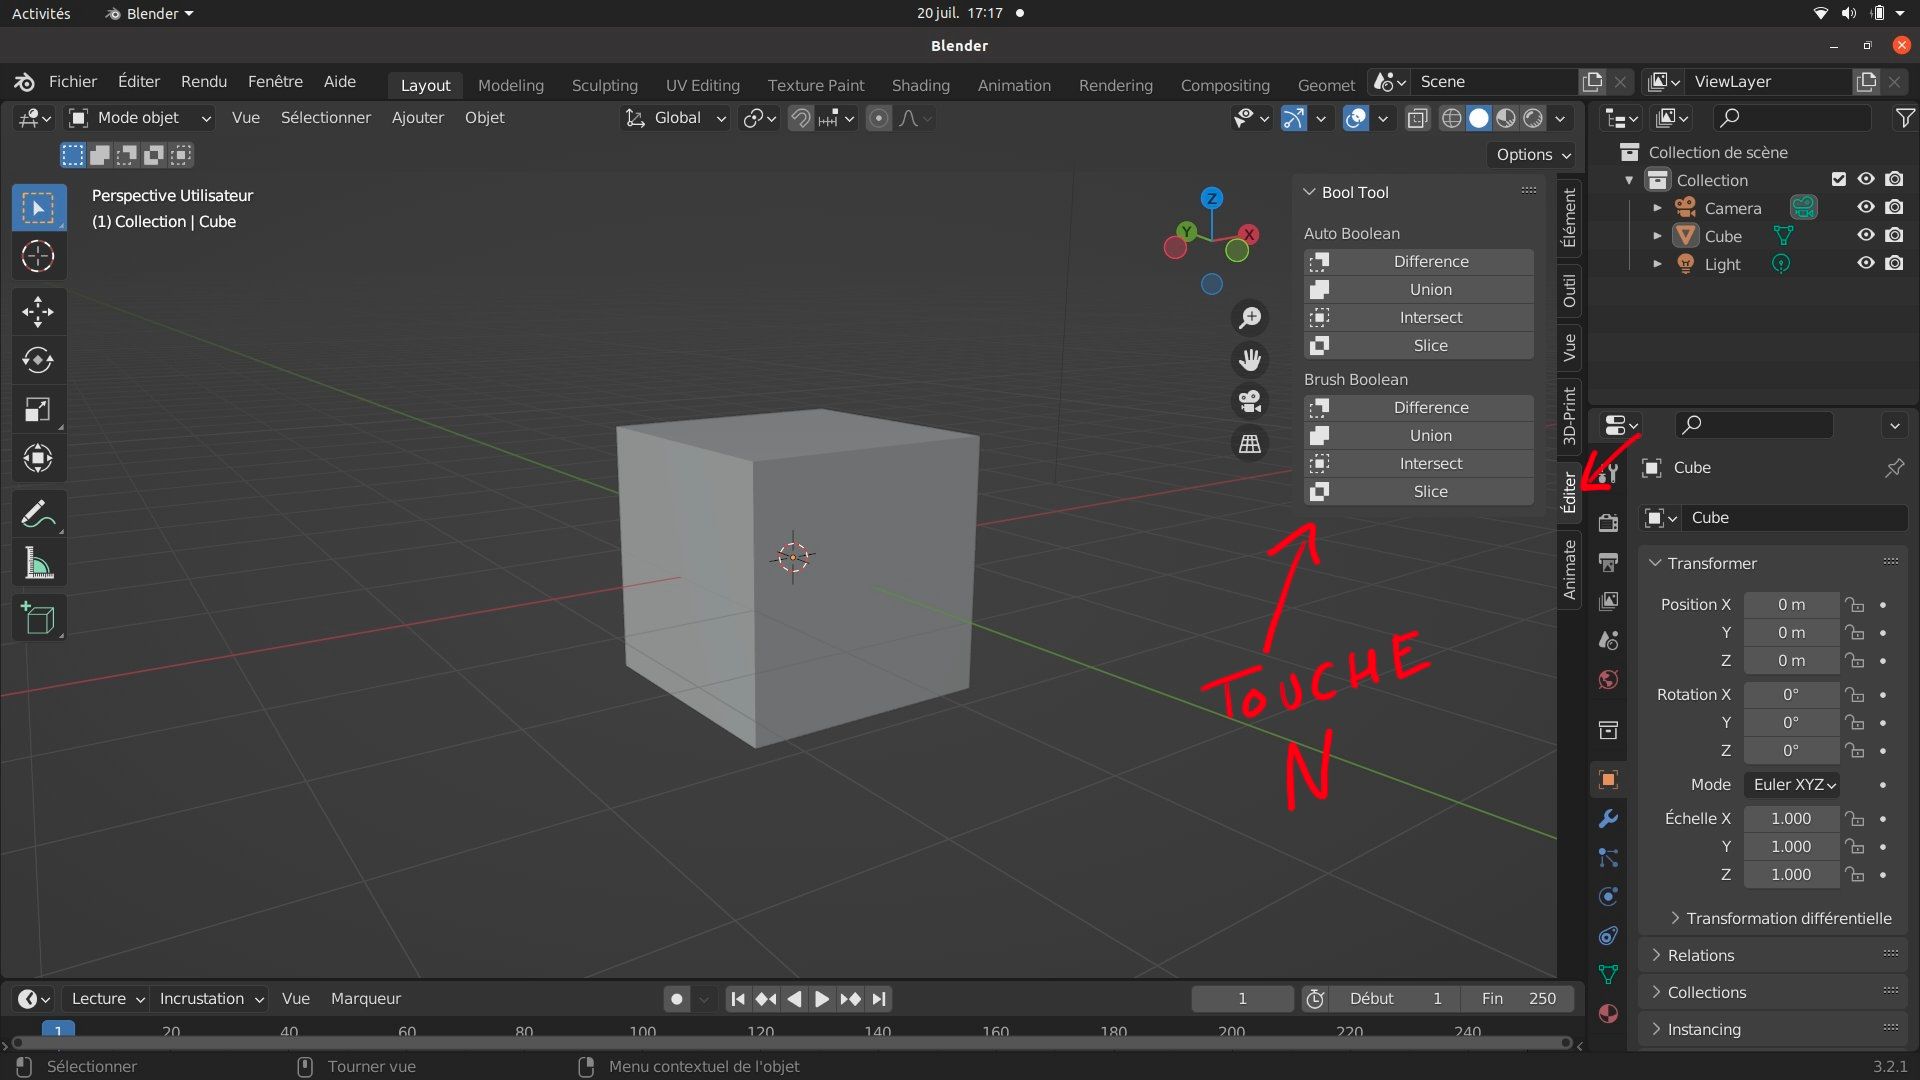Uncheck the Collection exclude checkbox
1920x1080 pixels.
point(1838,180)
